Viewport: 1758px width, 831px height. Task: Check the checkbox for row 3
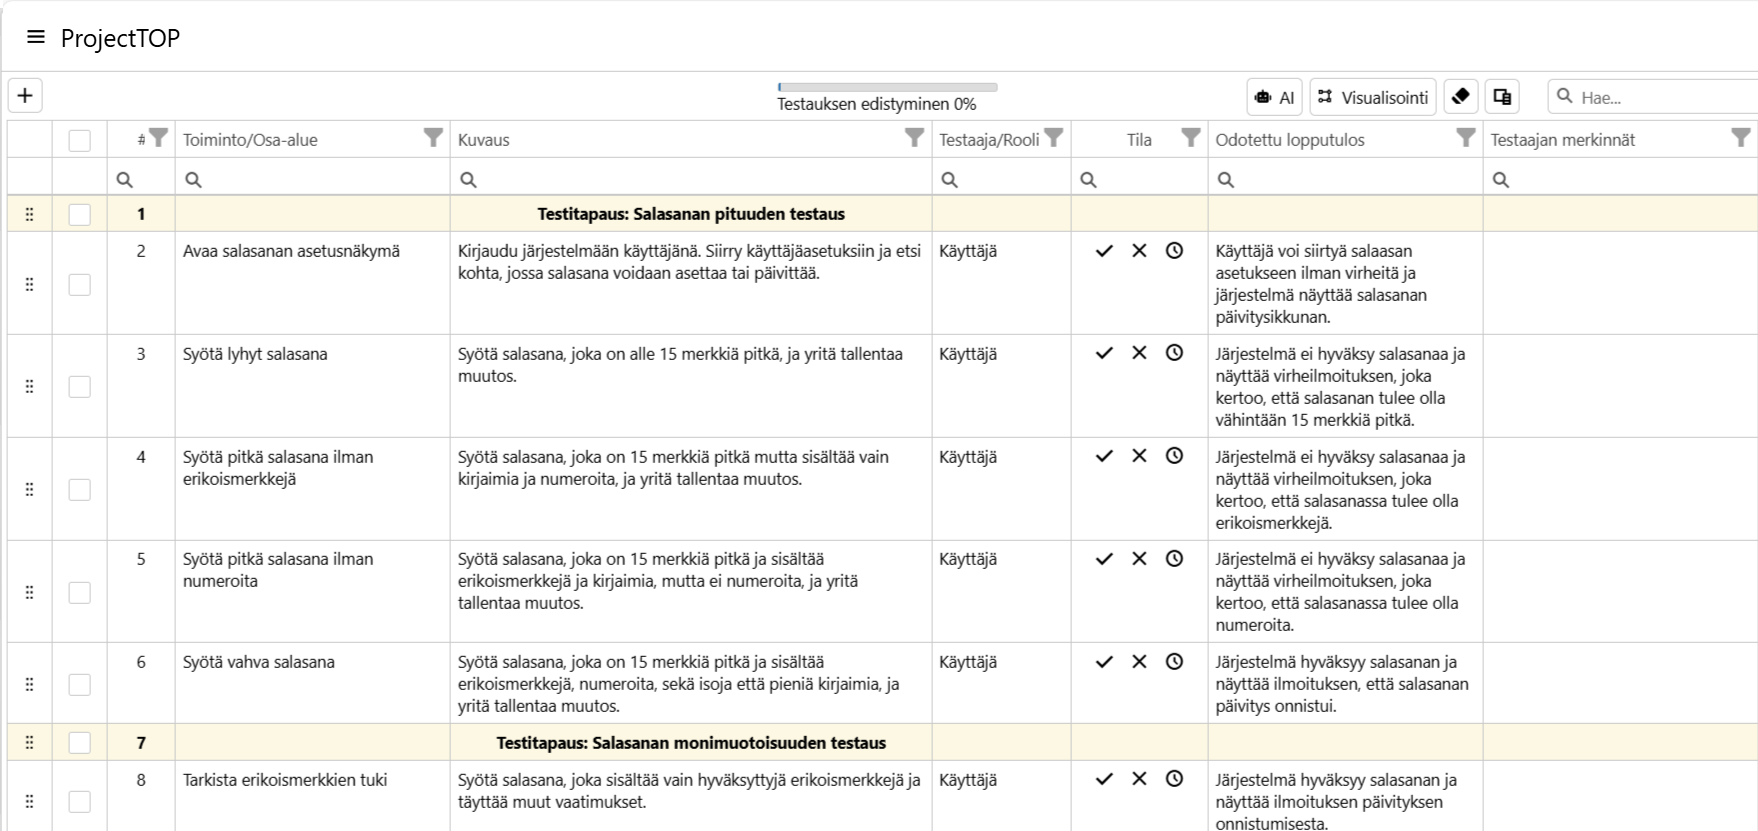point(80,387)
